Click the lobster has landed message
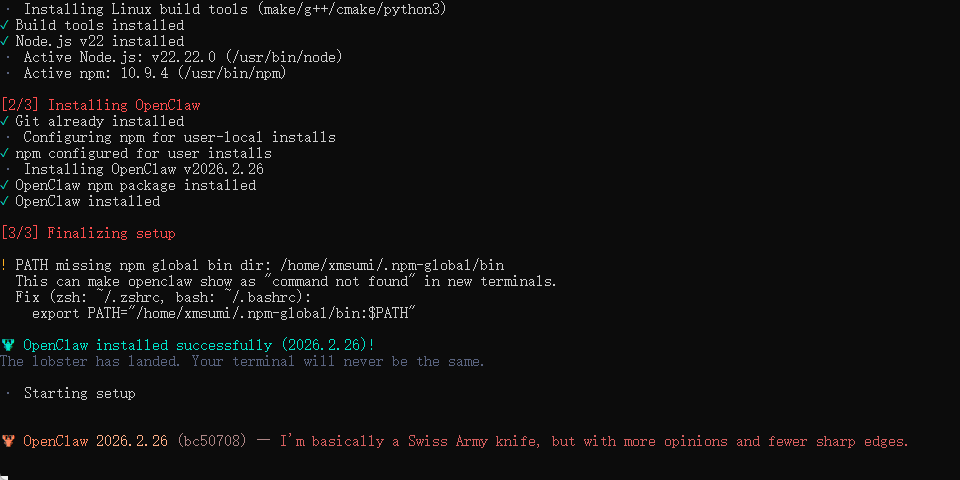Screen dimensions: 960x480 point(242,361)
